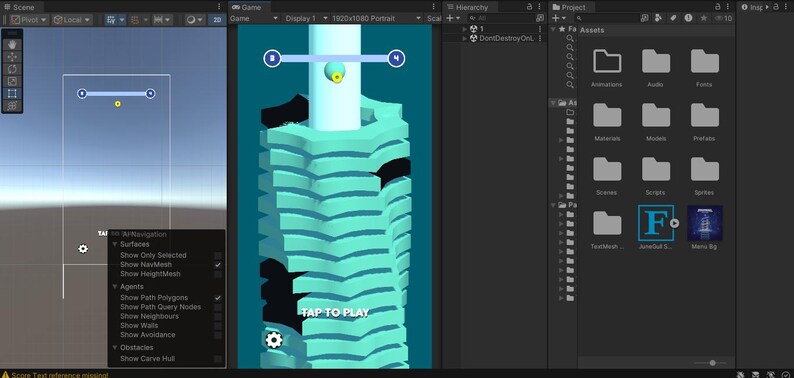This screenshot has width=794, height=378.
Task: Open Project panel more options menu
Action: click(728, 7)
